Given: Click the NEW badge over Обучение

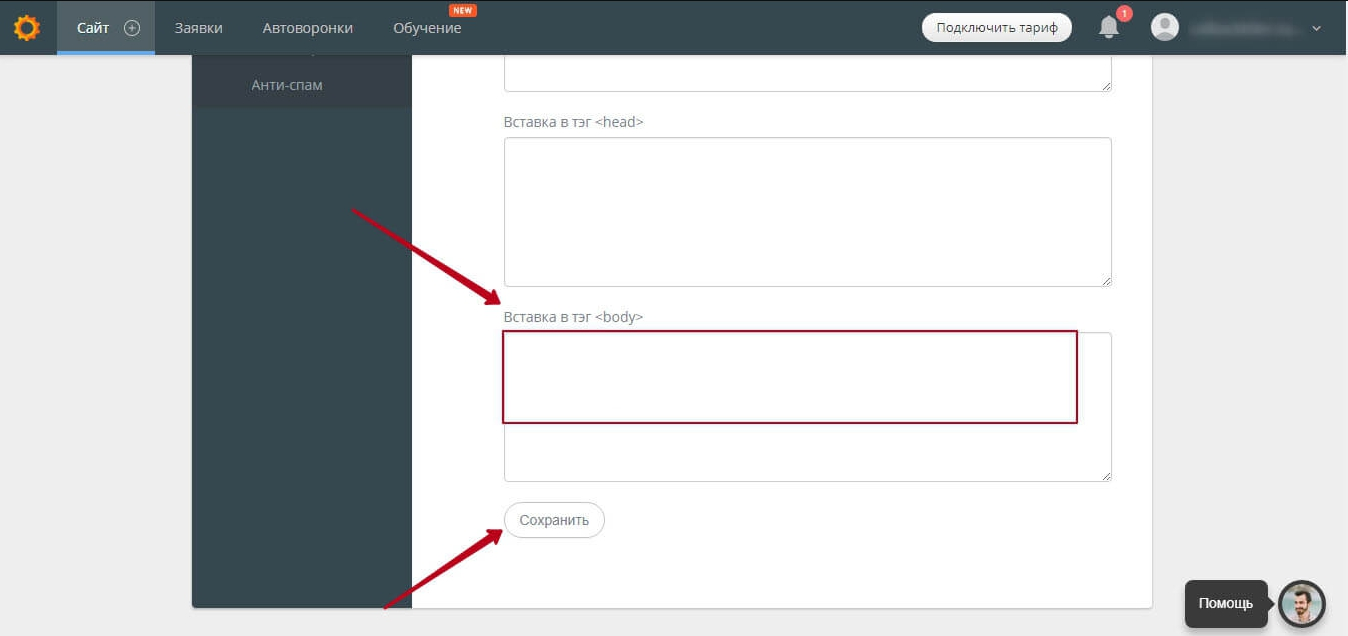Looking at the screenshot, I should click(463, 11).
